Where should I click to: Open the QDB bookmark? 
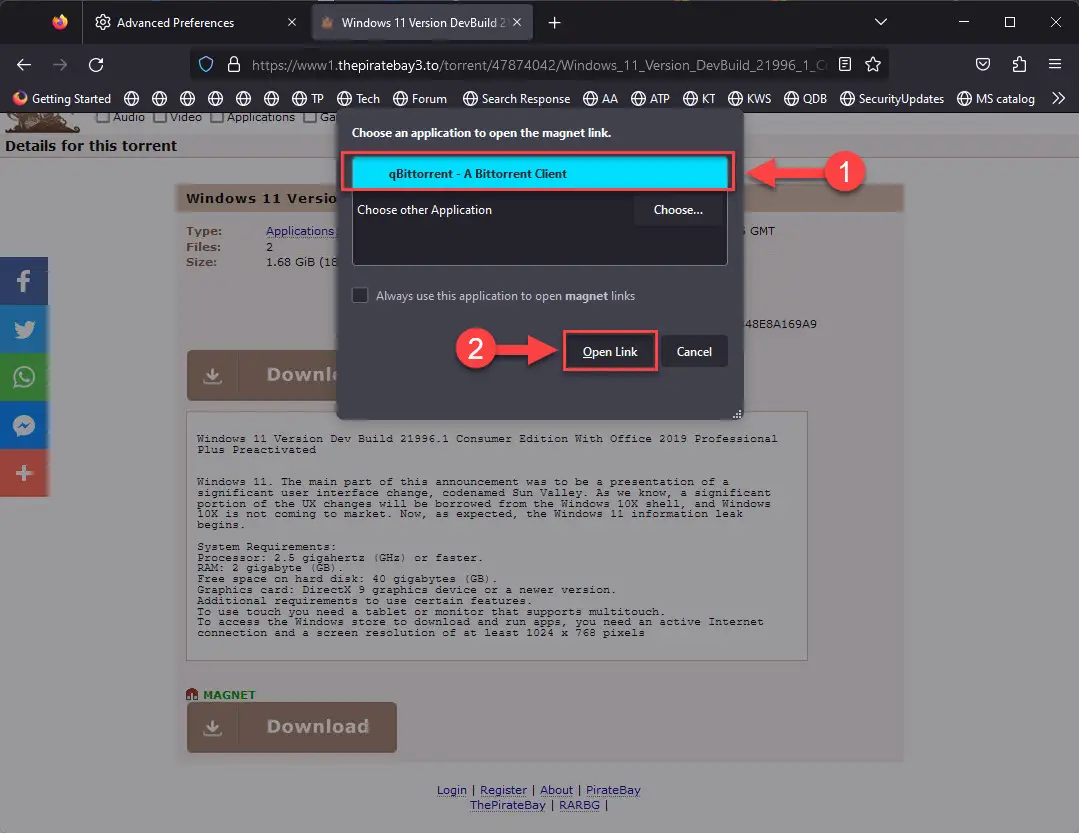point(805,98)
